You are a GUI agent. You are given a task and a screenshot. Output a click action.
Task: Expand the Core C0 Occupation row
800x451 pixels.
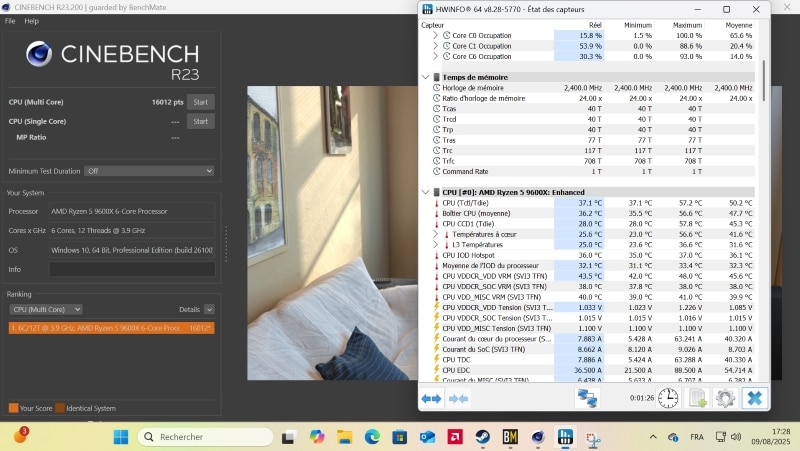point(435,35)
